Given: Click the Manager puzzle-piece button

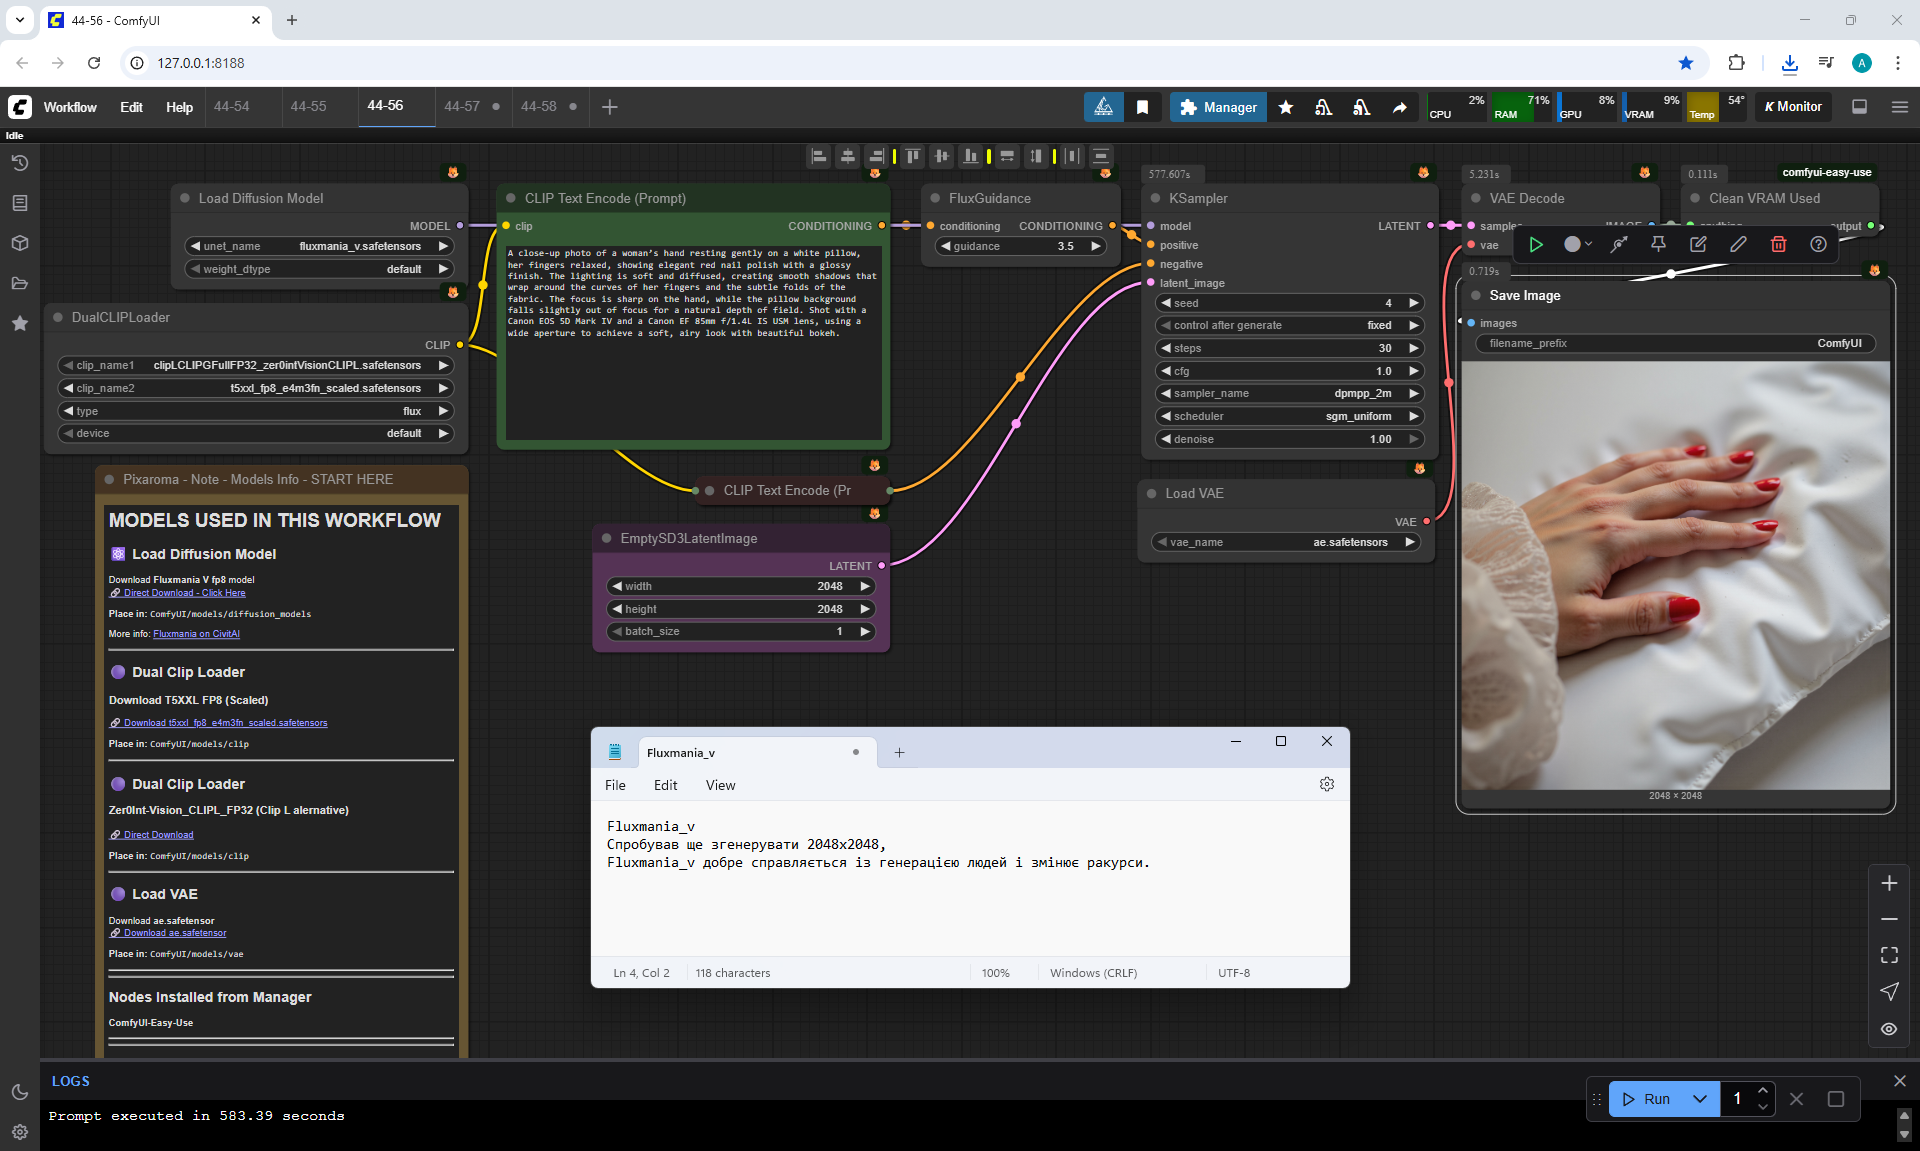Looking at the screenshot, I should (x=1218, y=107).
